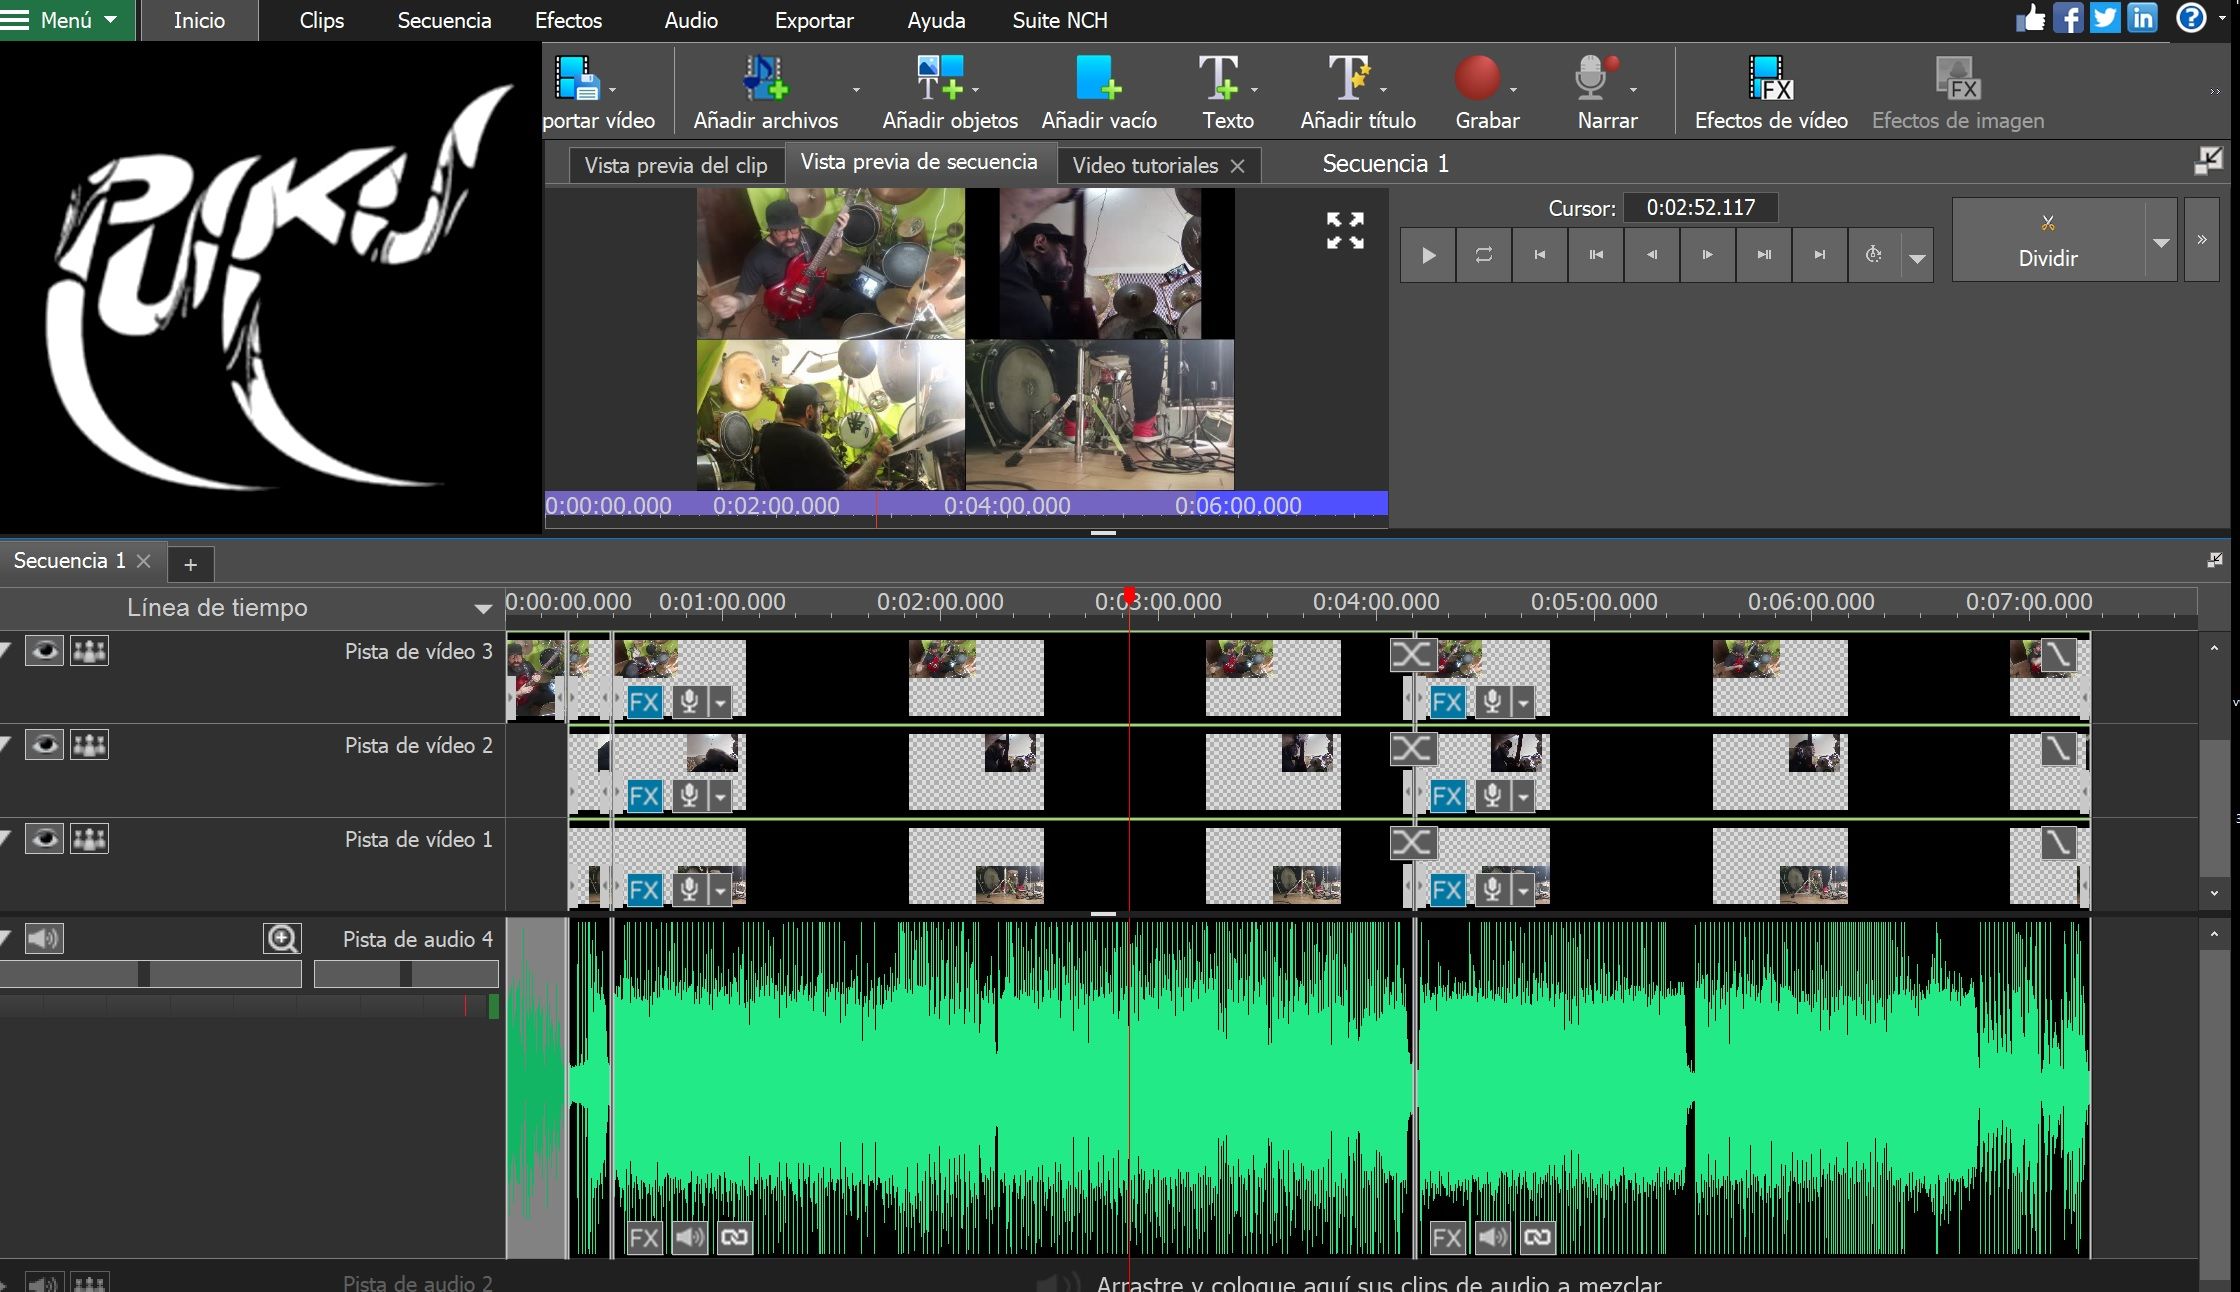Open the Audio menu tab
Screen dimensions: 2240x1292
[x=691, y=20]
